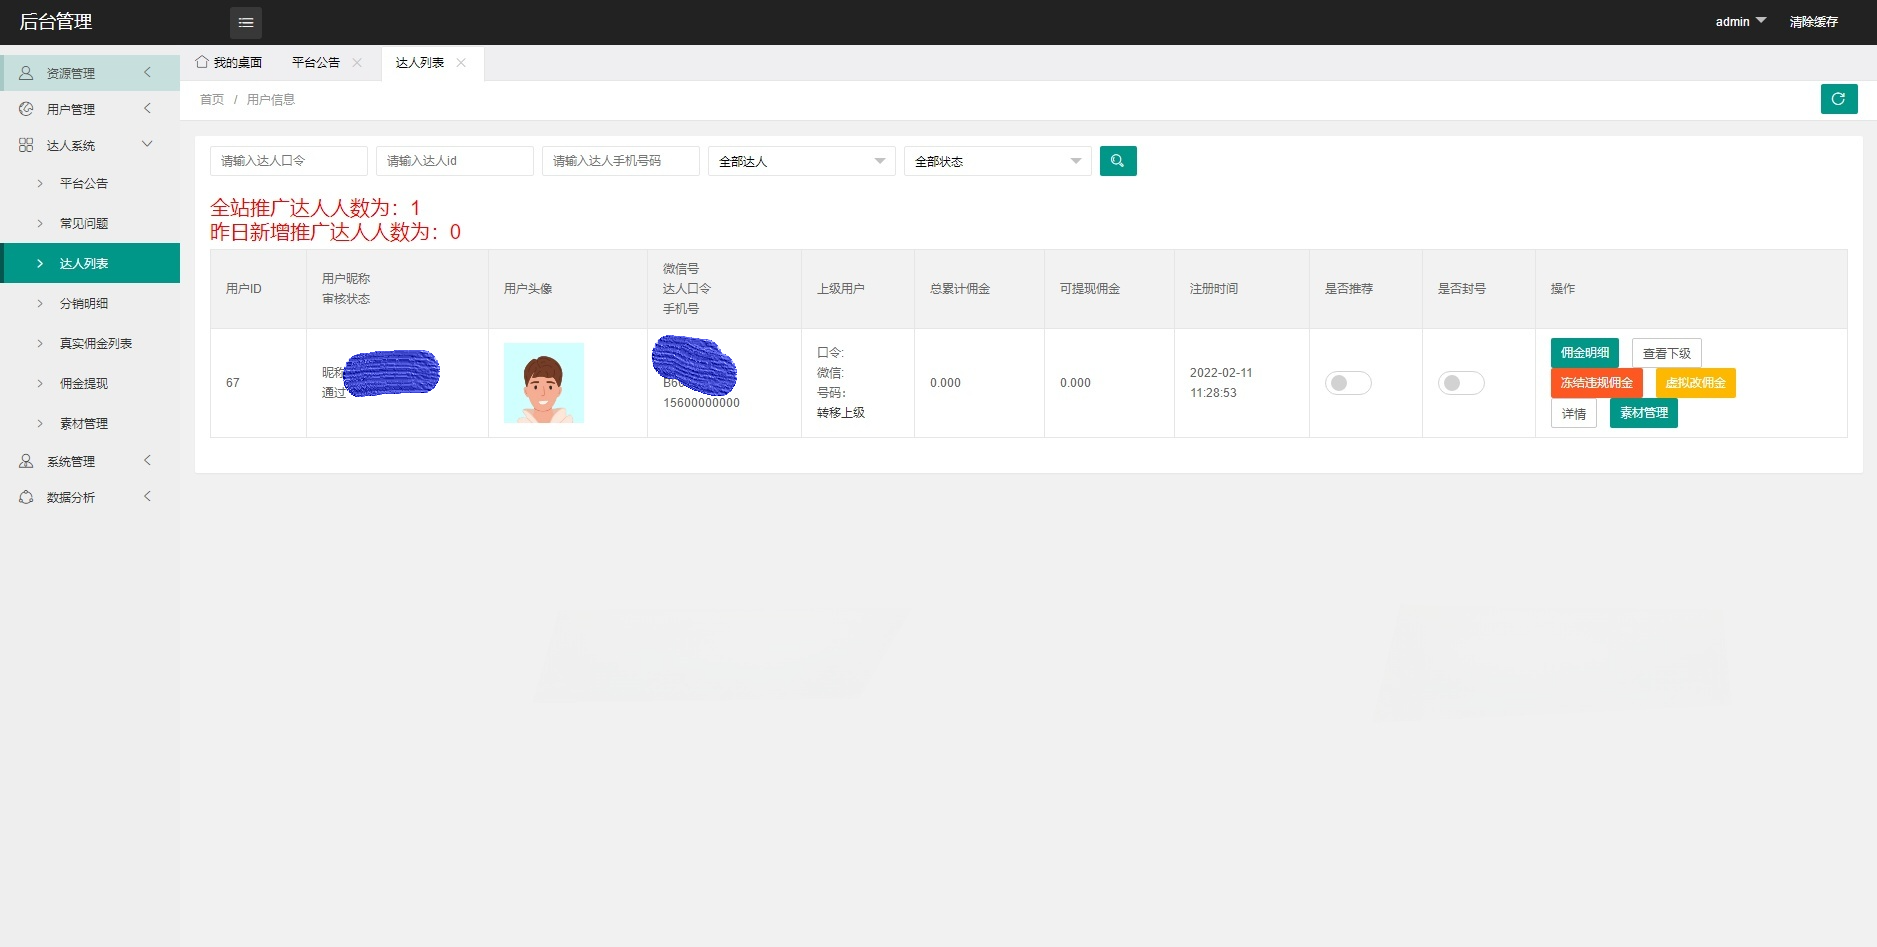Open the 全部达人 dropdown

[x=800, y=161]
